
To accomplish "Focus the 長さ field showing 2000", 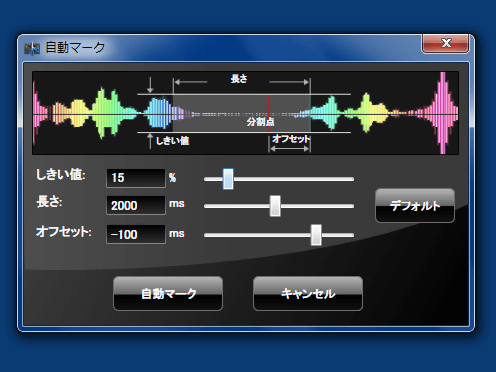I will (x=136, y=205).
